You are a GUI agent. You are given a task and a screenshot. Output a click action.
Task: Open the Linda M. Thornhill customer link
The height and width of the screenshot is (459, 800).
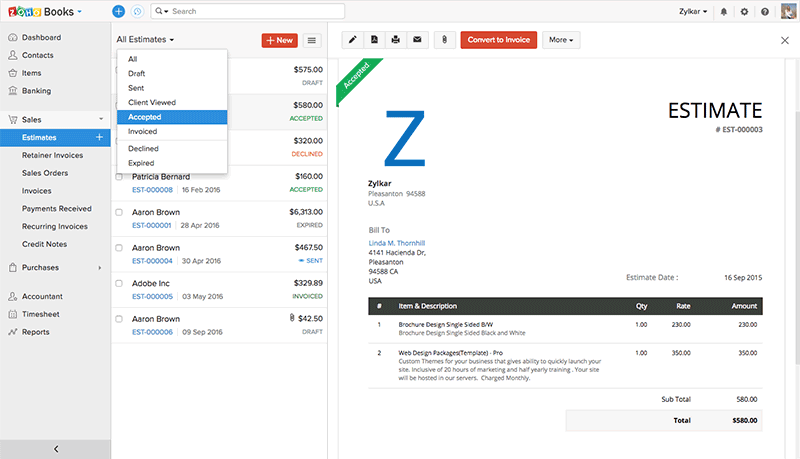pos(396,243)
